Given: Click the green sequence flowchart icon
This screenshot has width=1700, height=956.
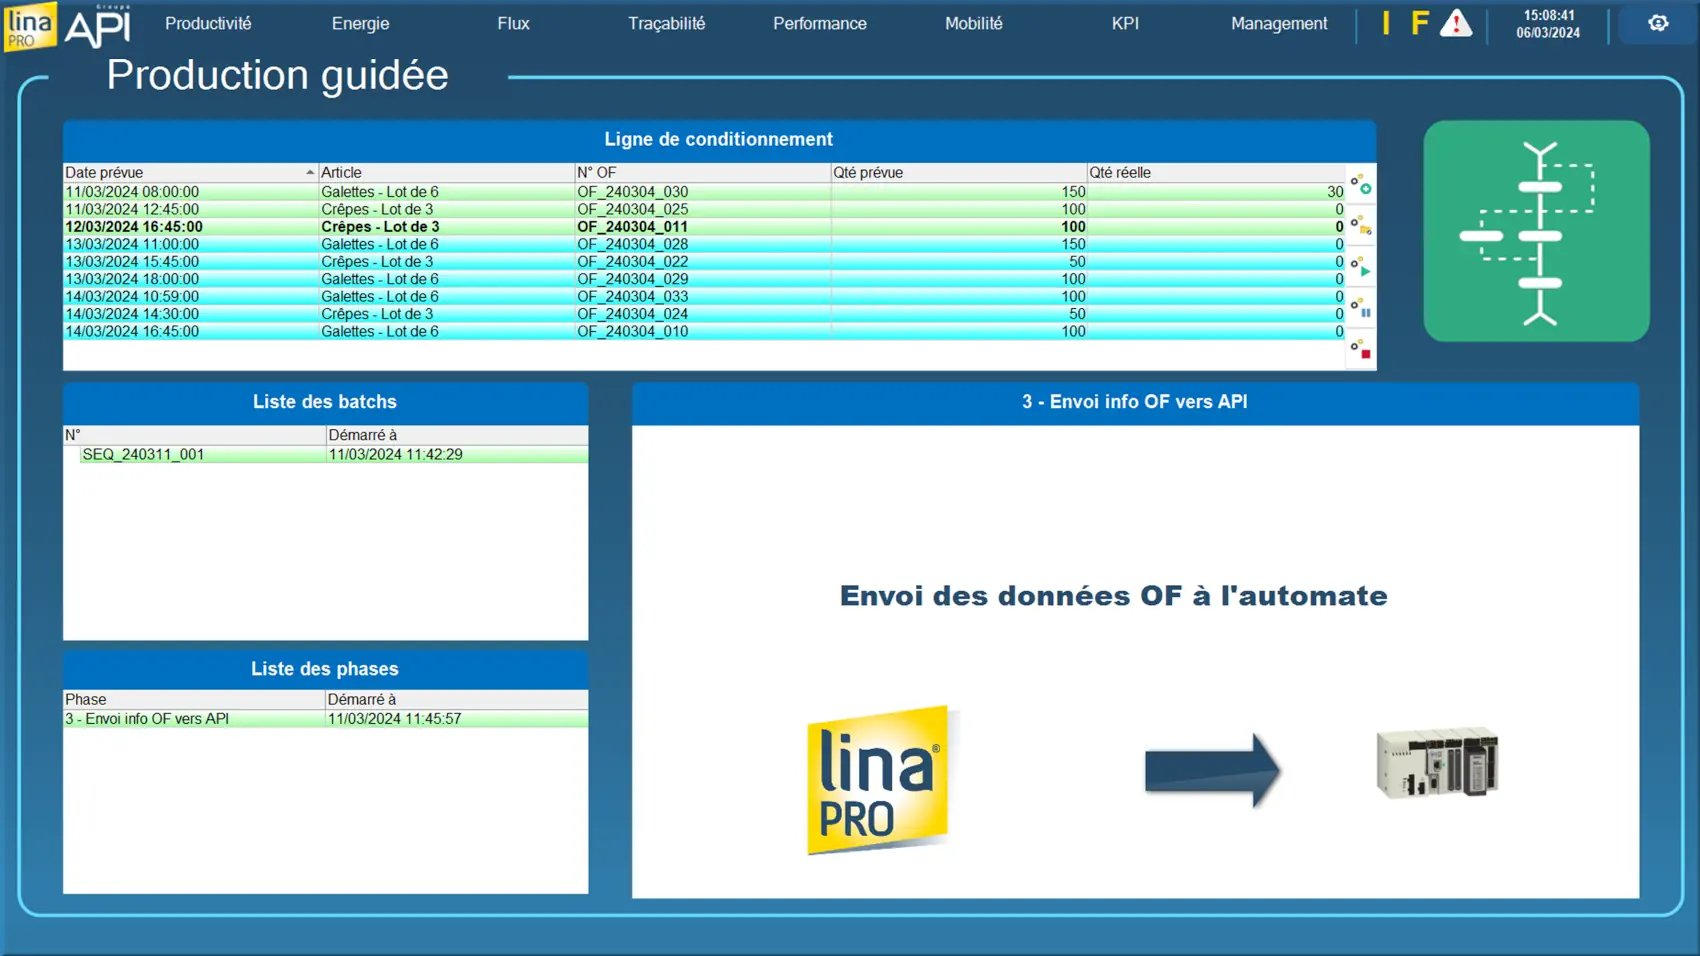Looking at the screenshot, I should 1536,231.
